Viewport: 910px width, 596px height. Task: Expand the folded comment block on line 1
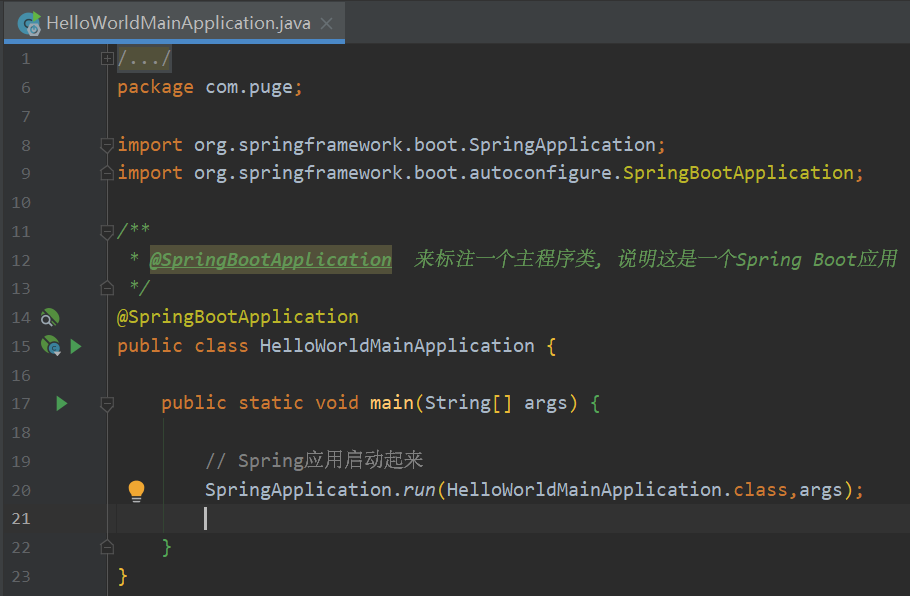[107, 58]
